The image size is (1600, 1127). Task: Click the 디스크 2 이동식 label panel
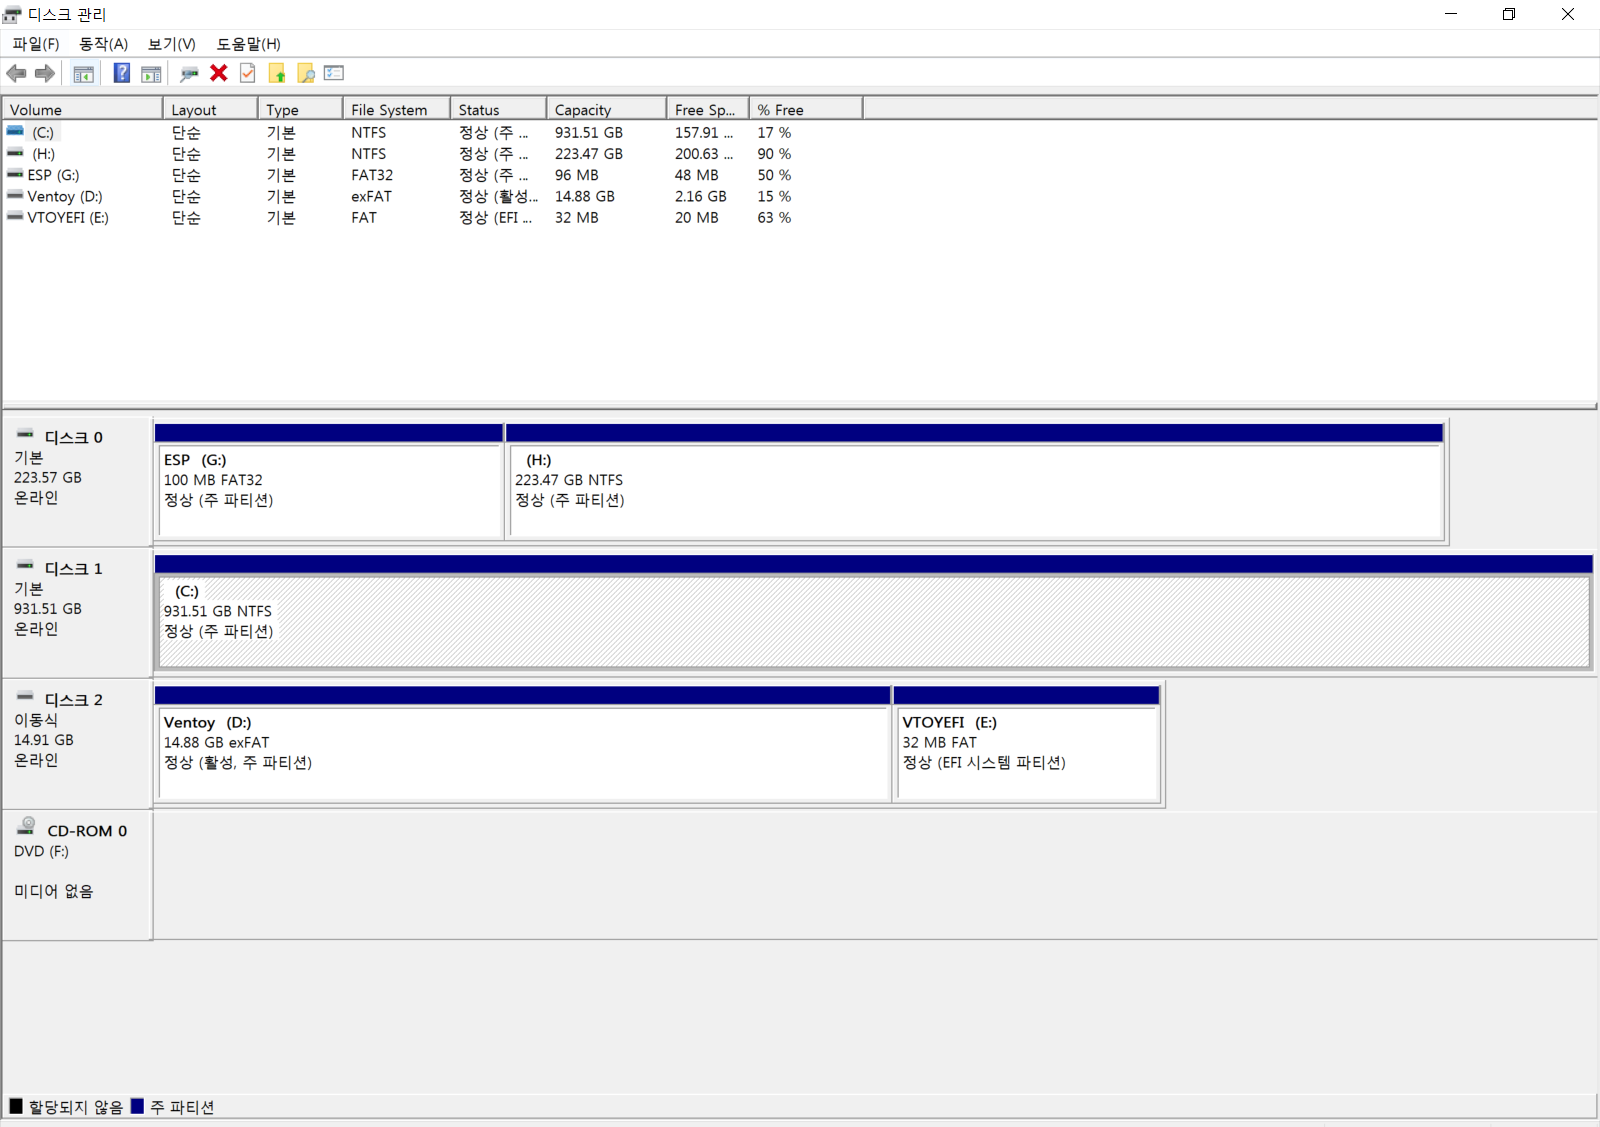(x=77, y=744)
